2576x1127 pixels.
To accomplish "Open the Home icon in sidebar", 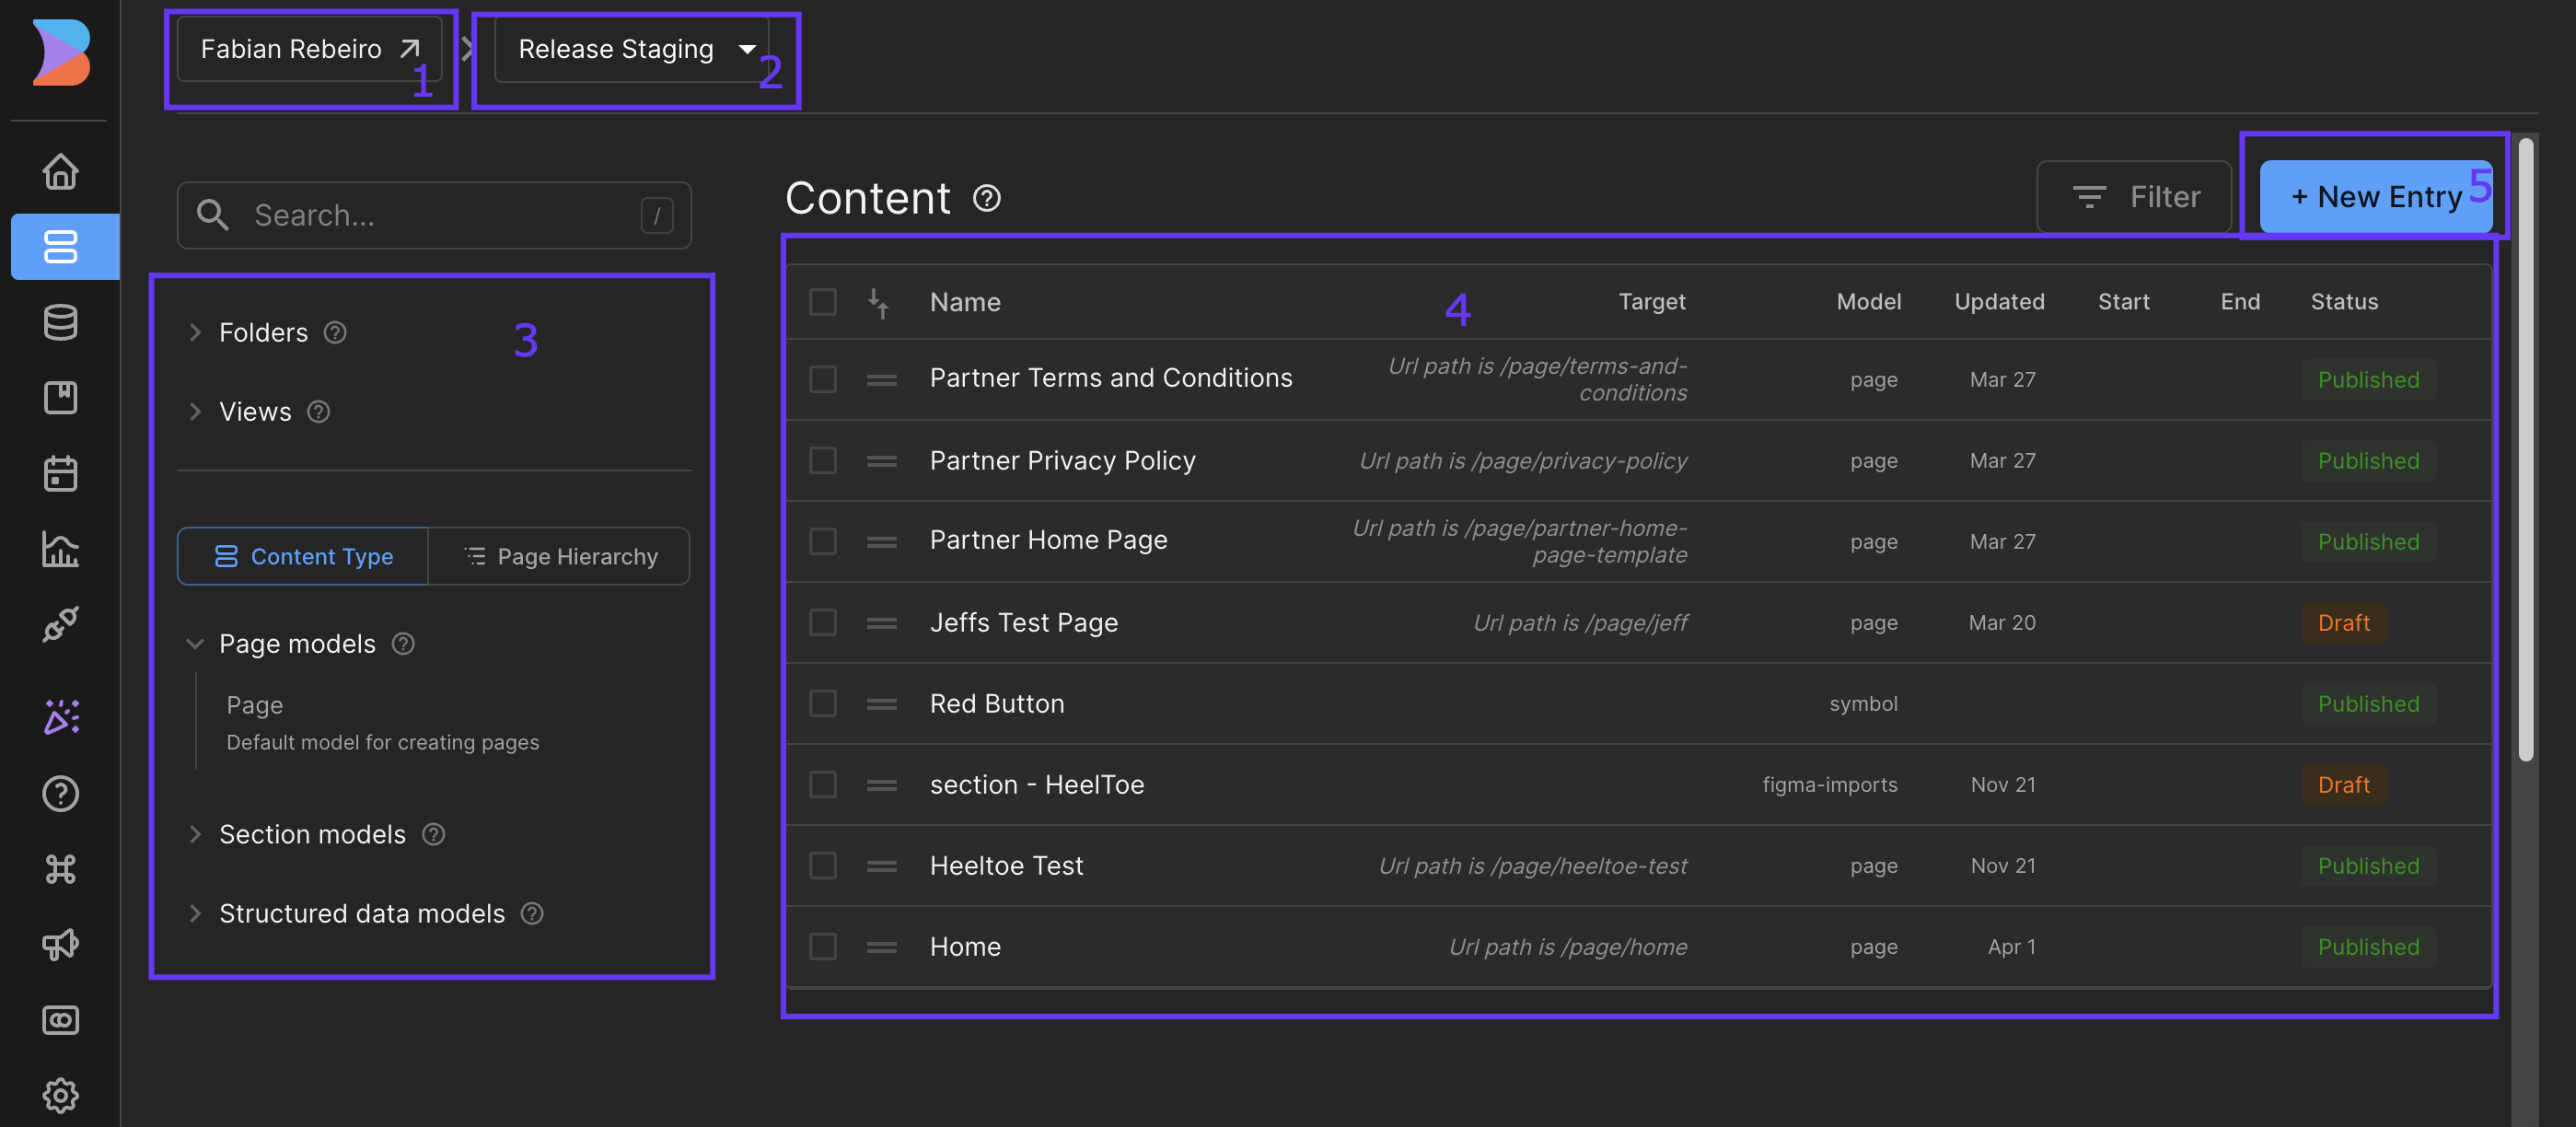I will pos(61,171).
